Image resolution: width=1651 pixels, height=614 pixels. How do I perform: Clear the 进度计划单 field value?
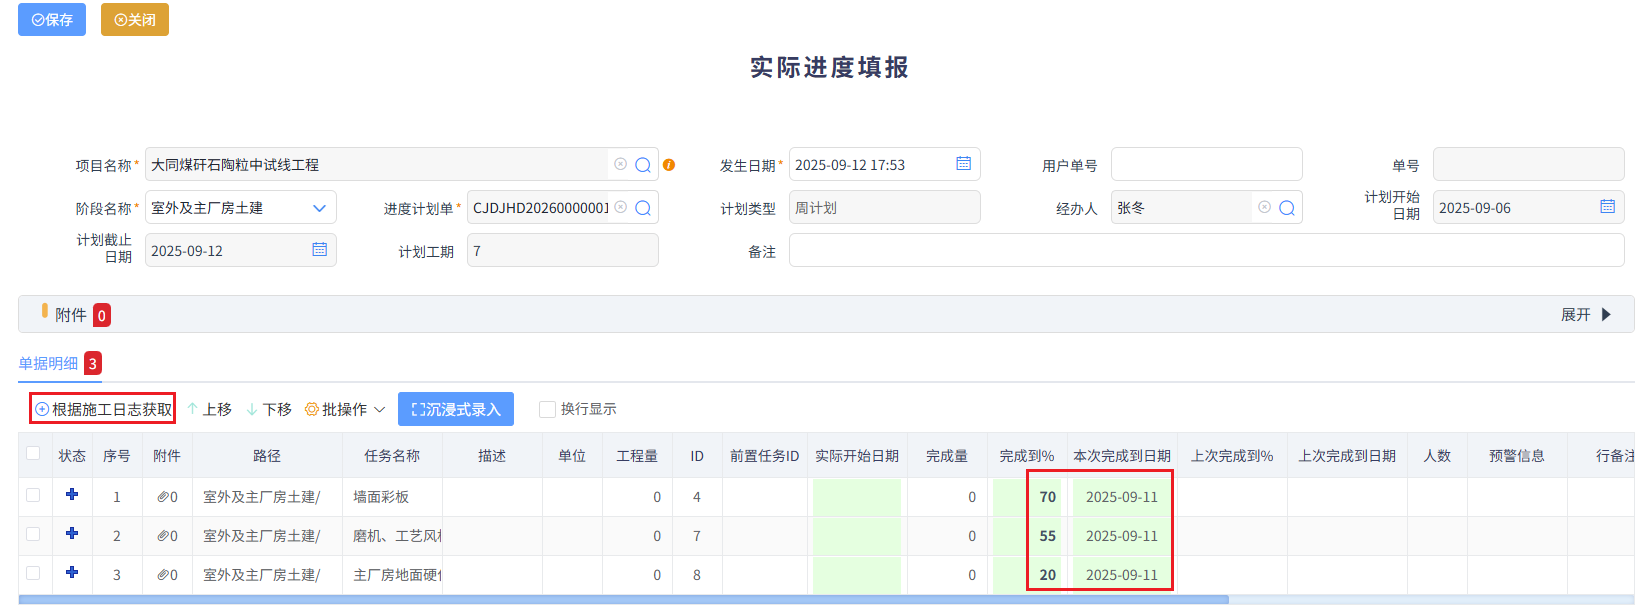tap(621, 207)
